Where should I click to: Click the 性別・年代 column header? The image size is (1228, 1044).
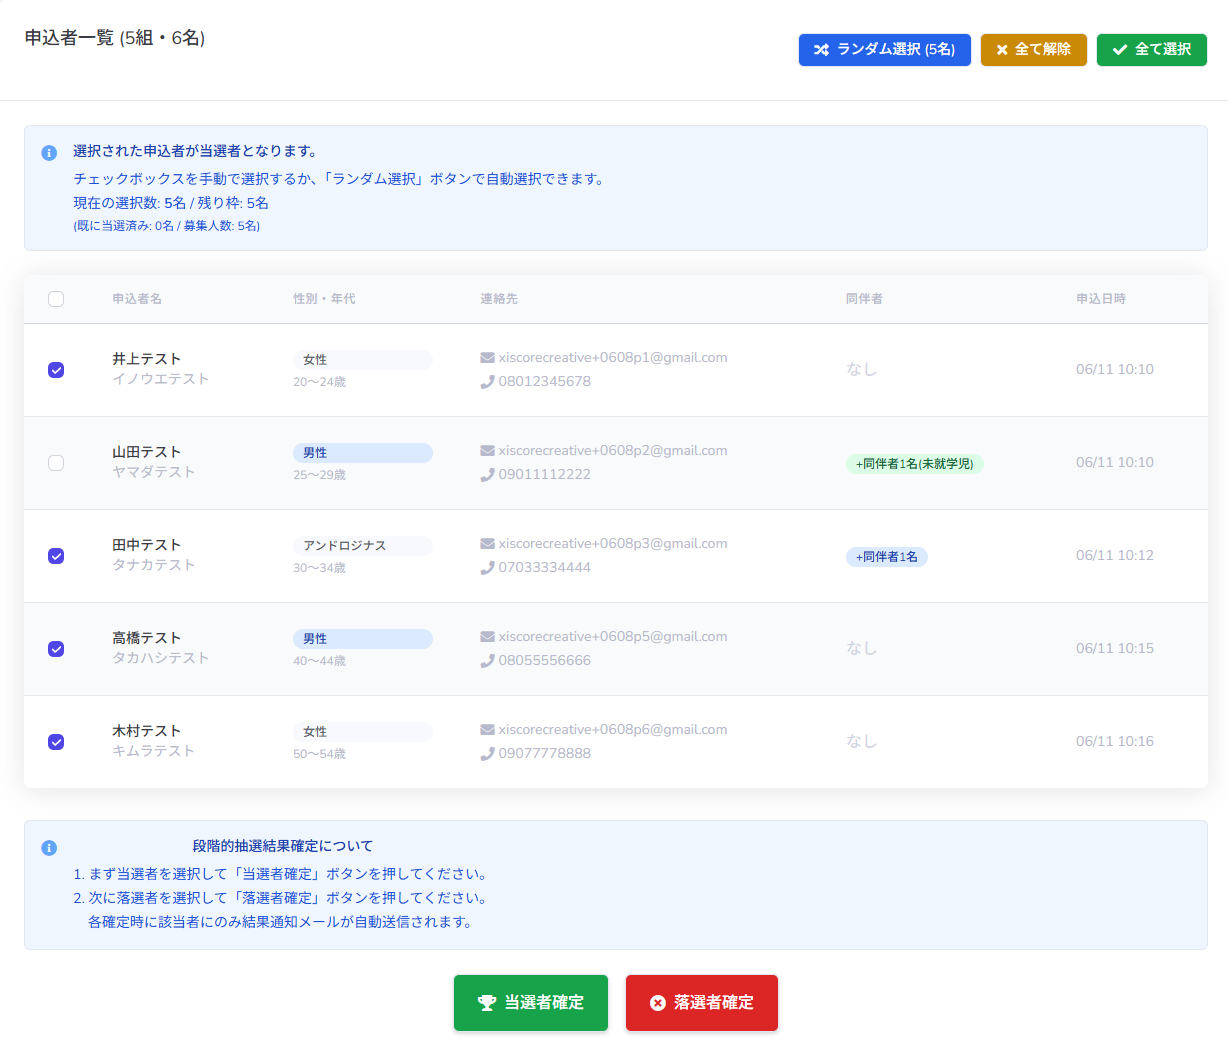(x=324, y=299)
